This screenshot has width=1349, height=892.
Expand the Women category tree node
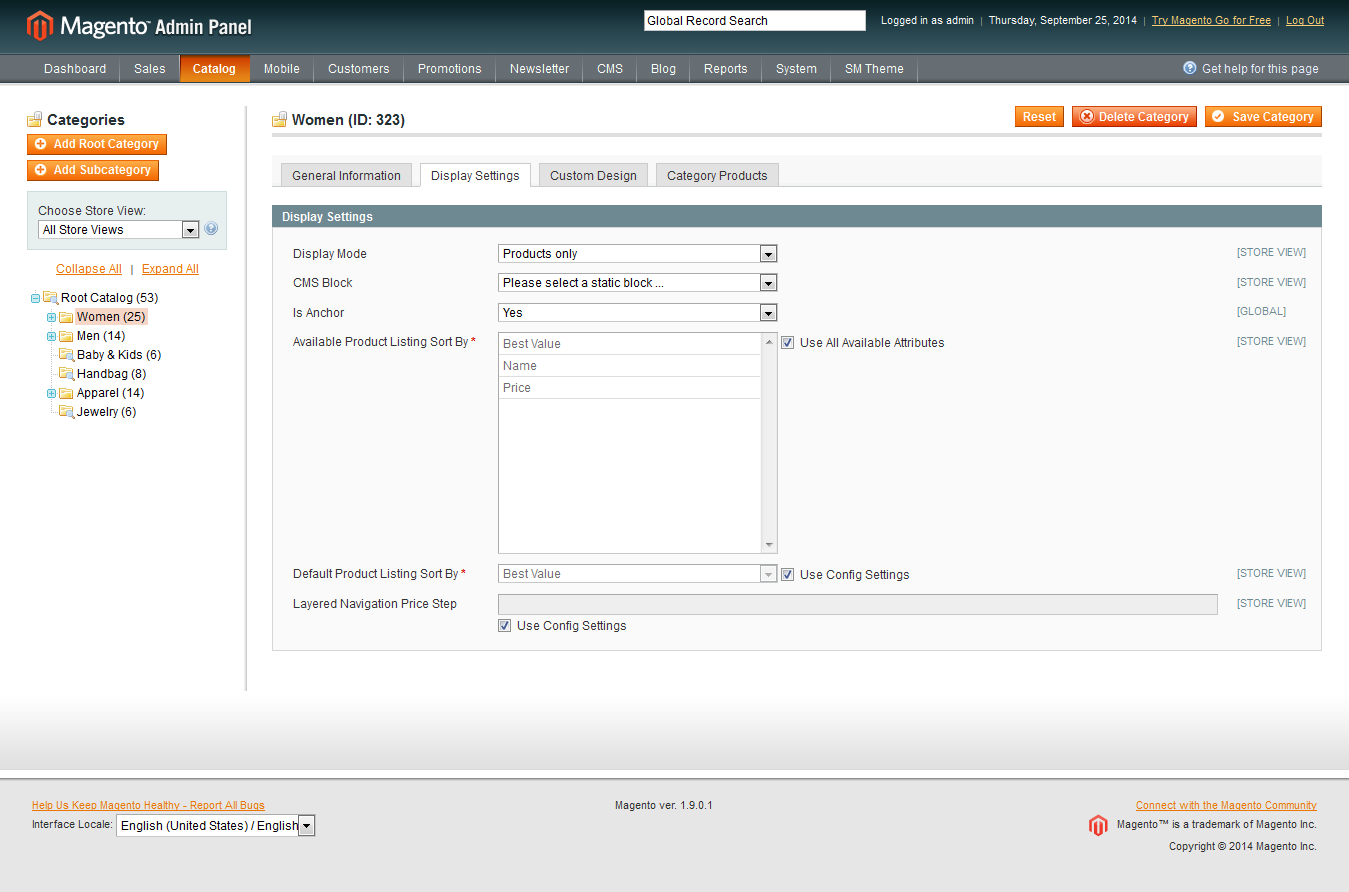pyautogui.click(x=51, y=317)
